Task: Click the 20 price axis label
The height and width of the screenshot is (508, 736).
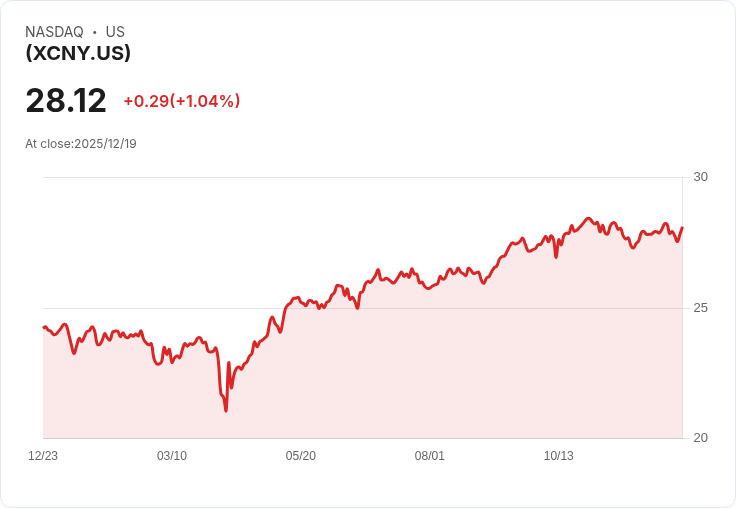Action: pos(700,438)
